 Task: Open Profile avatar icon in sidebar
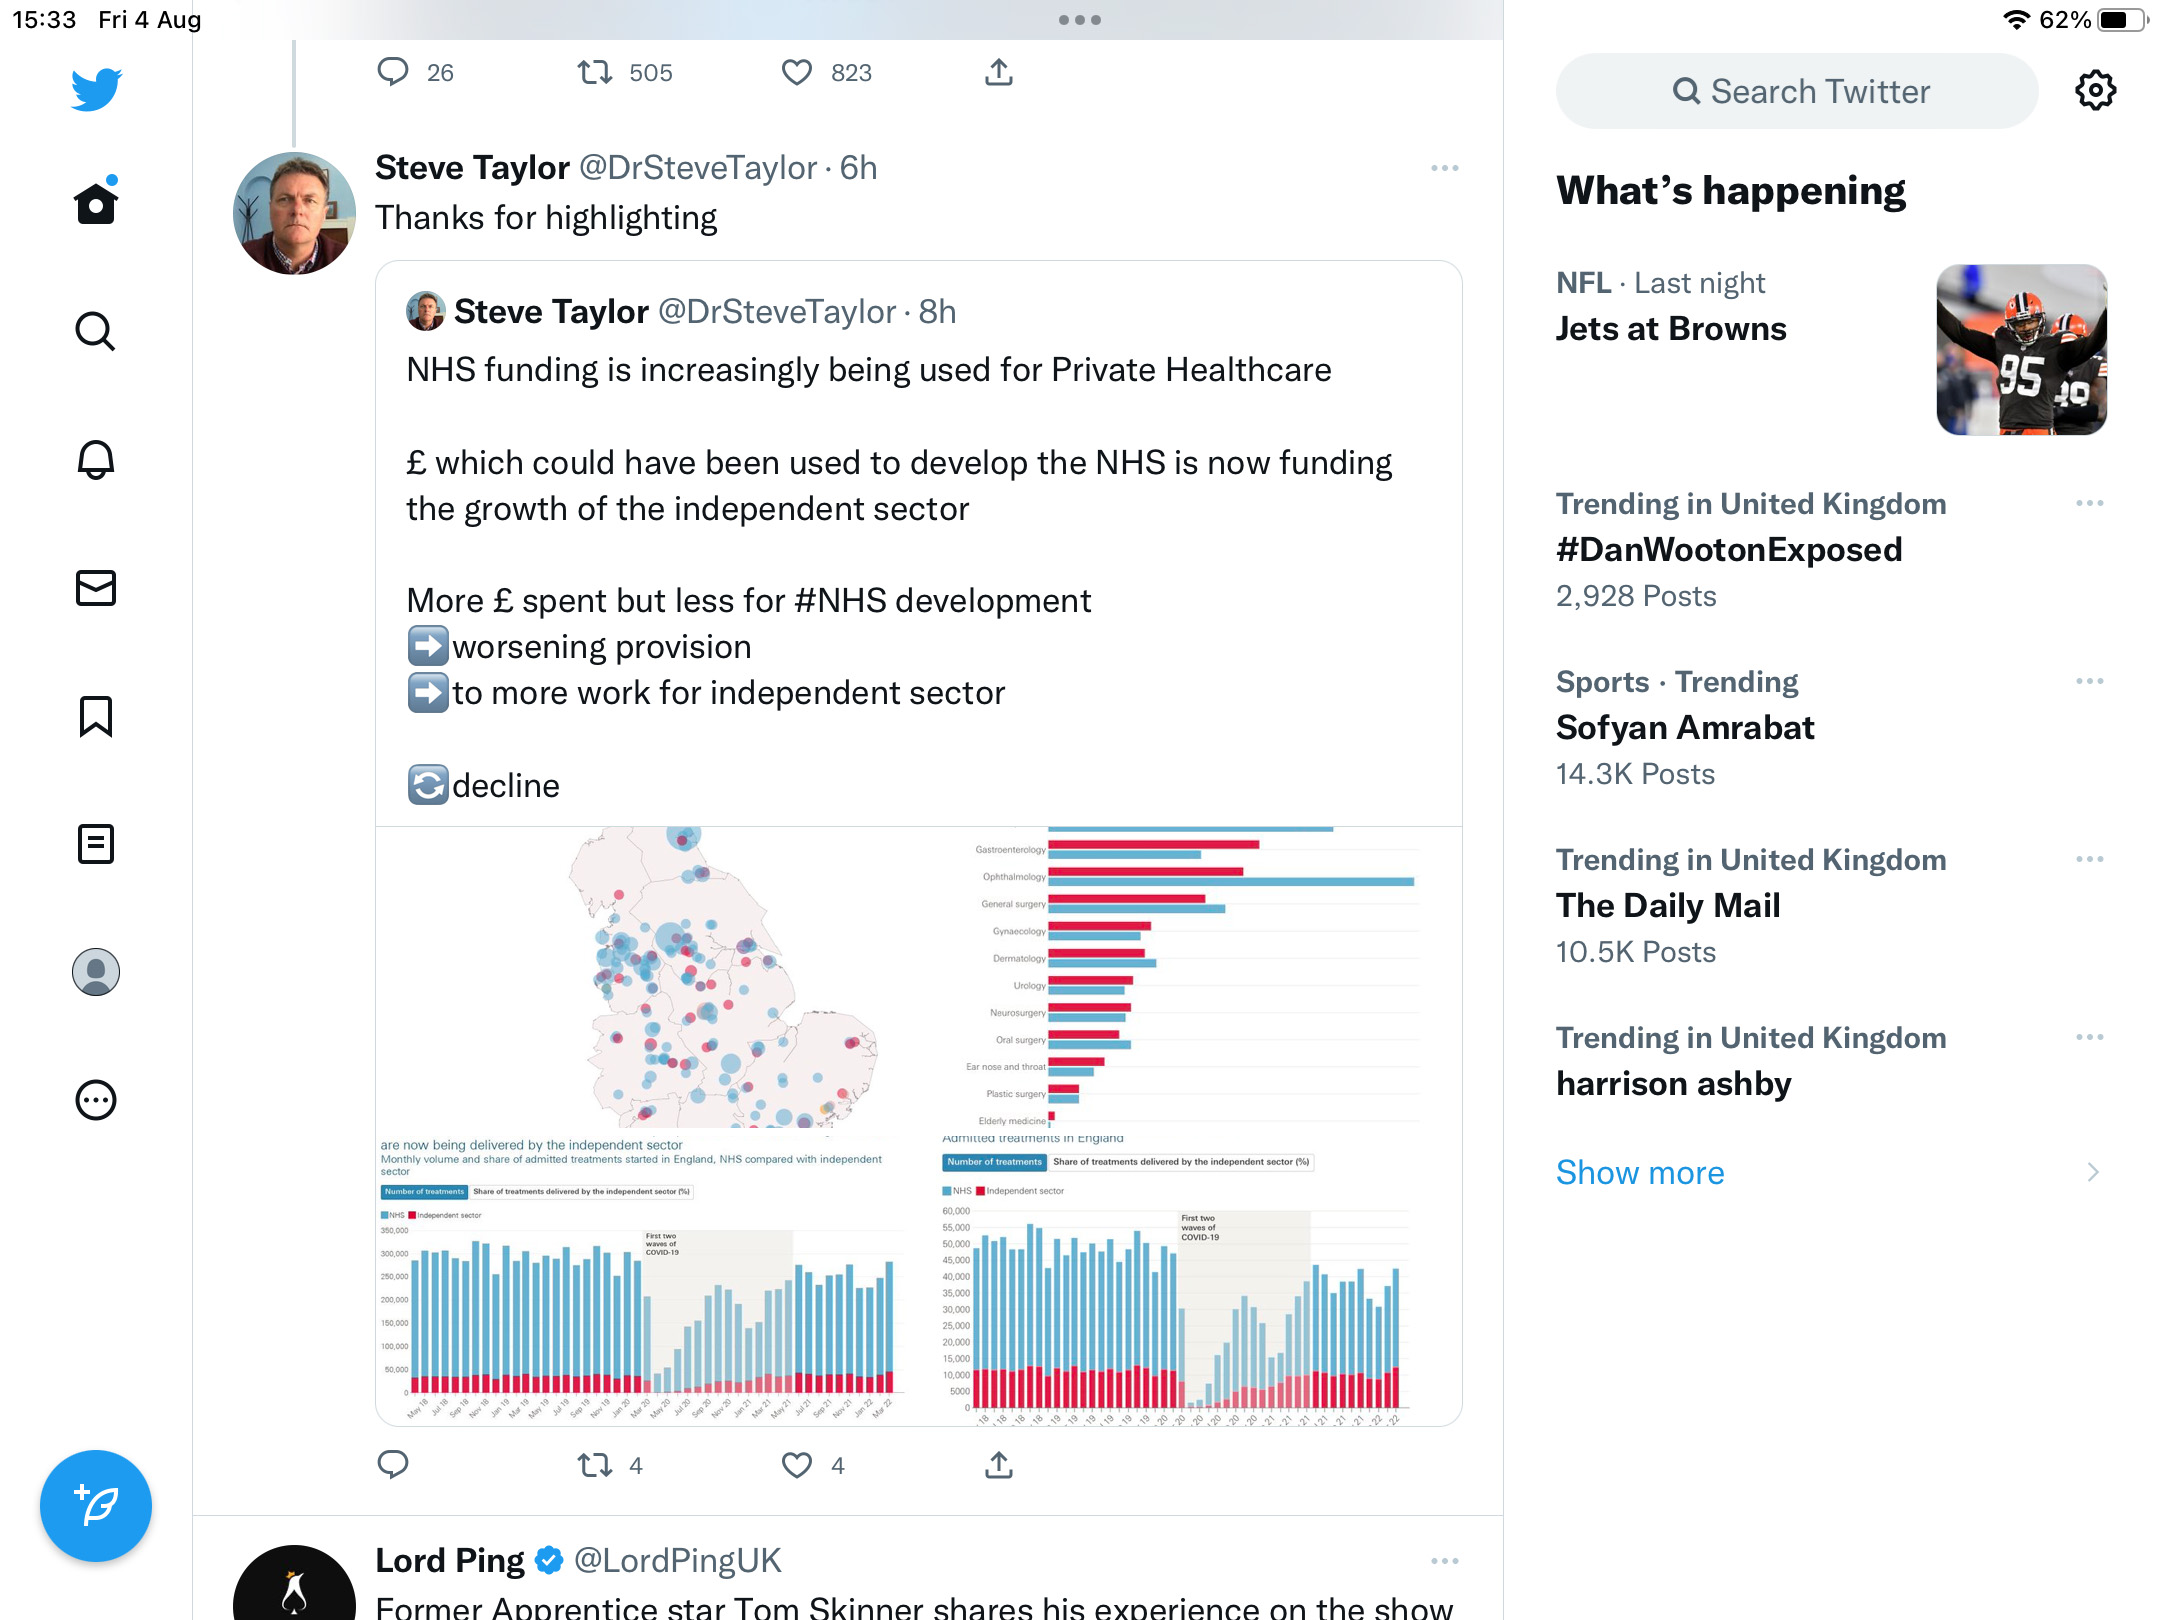pos(96,972)
